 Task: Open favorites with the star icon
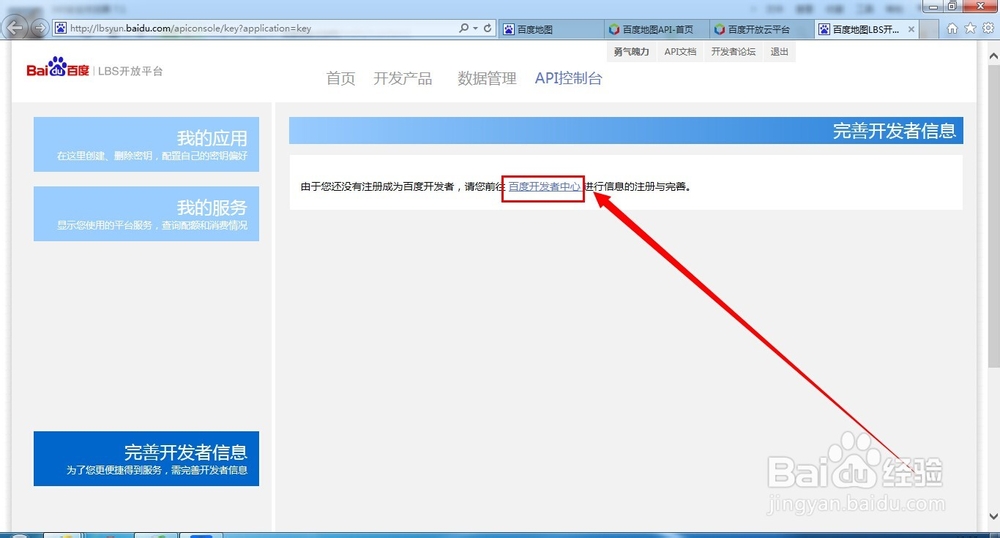pos(970,28)
